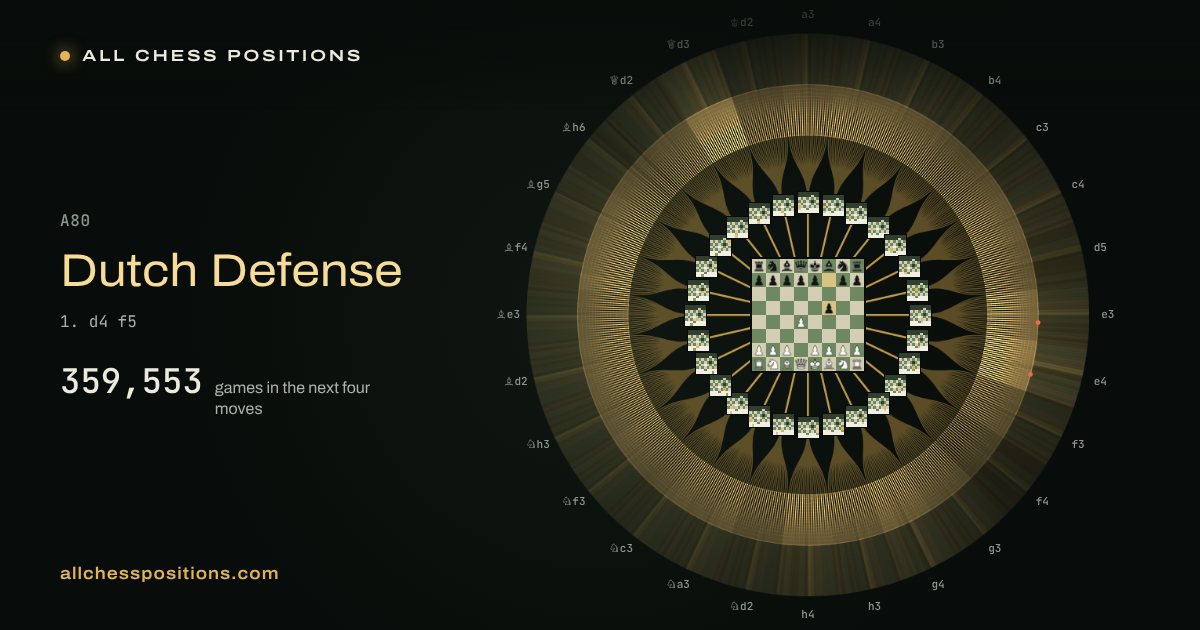Image resolution: width=1200 pixels, height=630 pixels.
Task: Click the Dutch Defense title
Action: coord(231,270)
